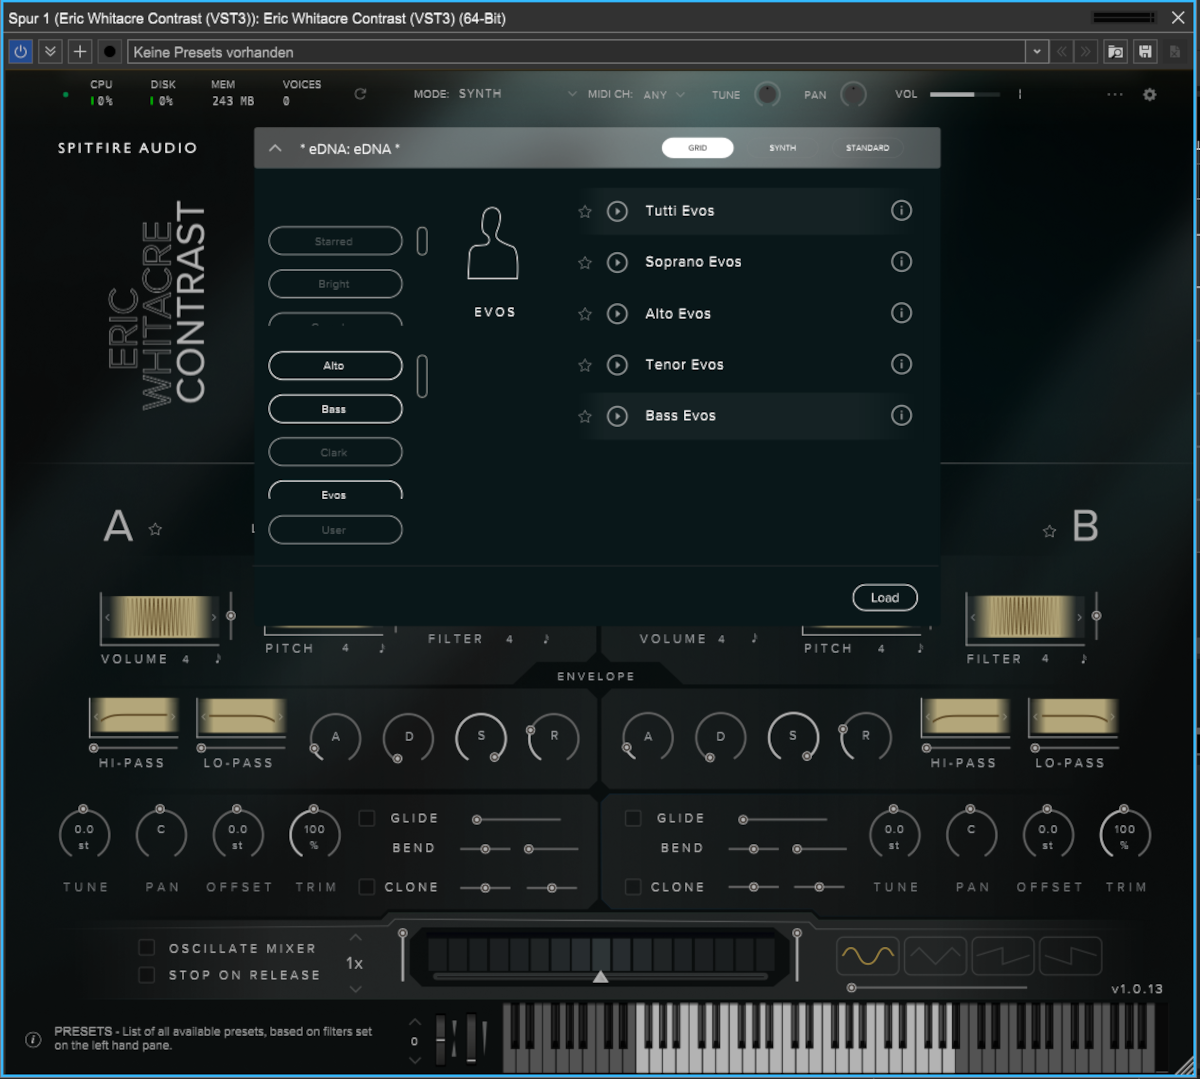This screenshot has width=1200, height=1079.
Task: Switch to the SYNTH view tab
Action: [783, 148]
